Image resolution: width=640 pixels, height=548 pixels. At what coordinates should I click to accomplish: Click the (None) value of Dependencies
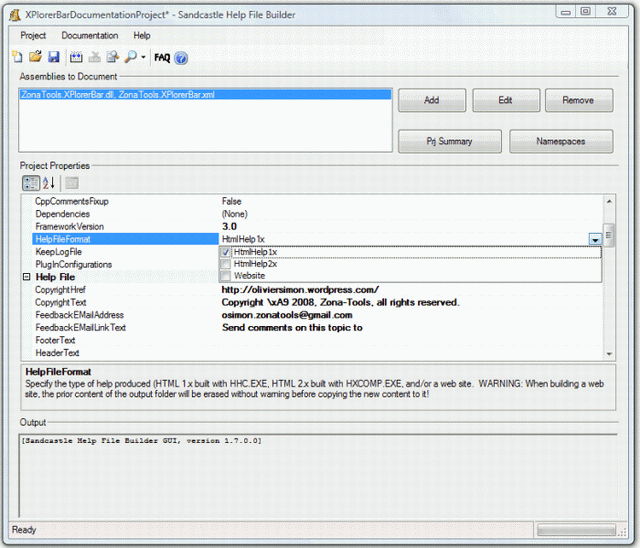click(x=234, y=214)
